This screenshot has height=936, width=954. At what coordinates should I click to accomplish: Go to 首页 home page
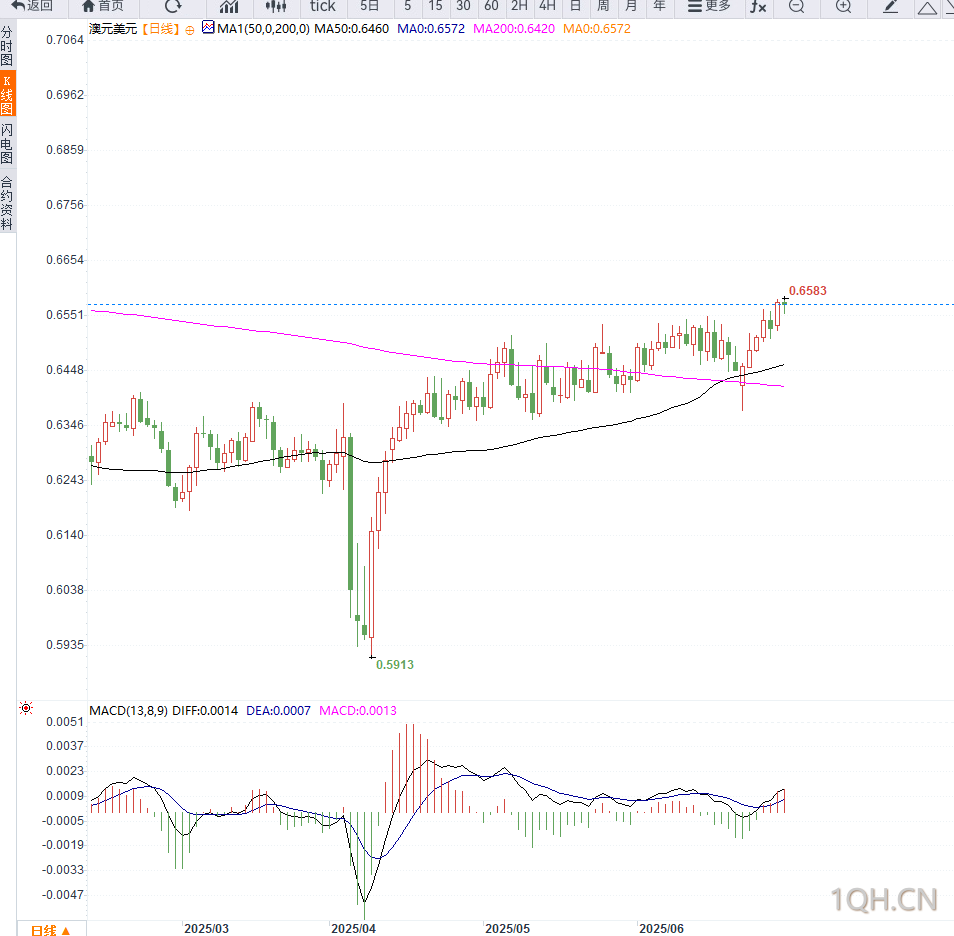click(x=102, y=6)
